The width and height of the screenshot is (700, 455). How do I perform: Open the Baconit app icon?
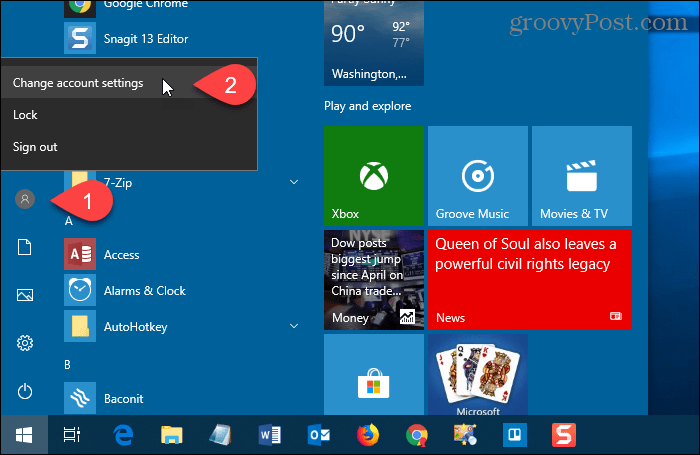click(x=80, y=398)
